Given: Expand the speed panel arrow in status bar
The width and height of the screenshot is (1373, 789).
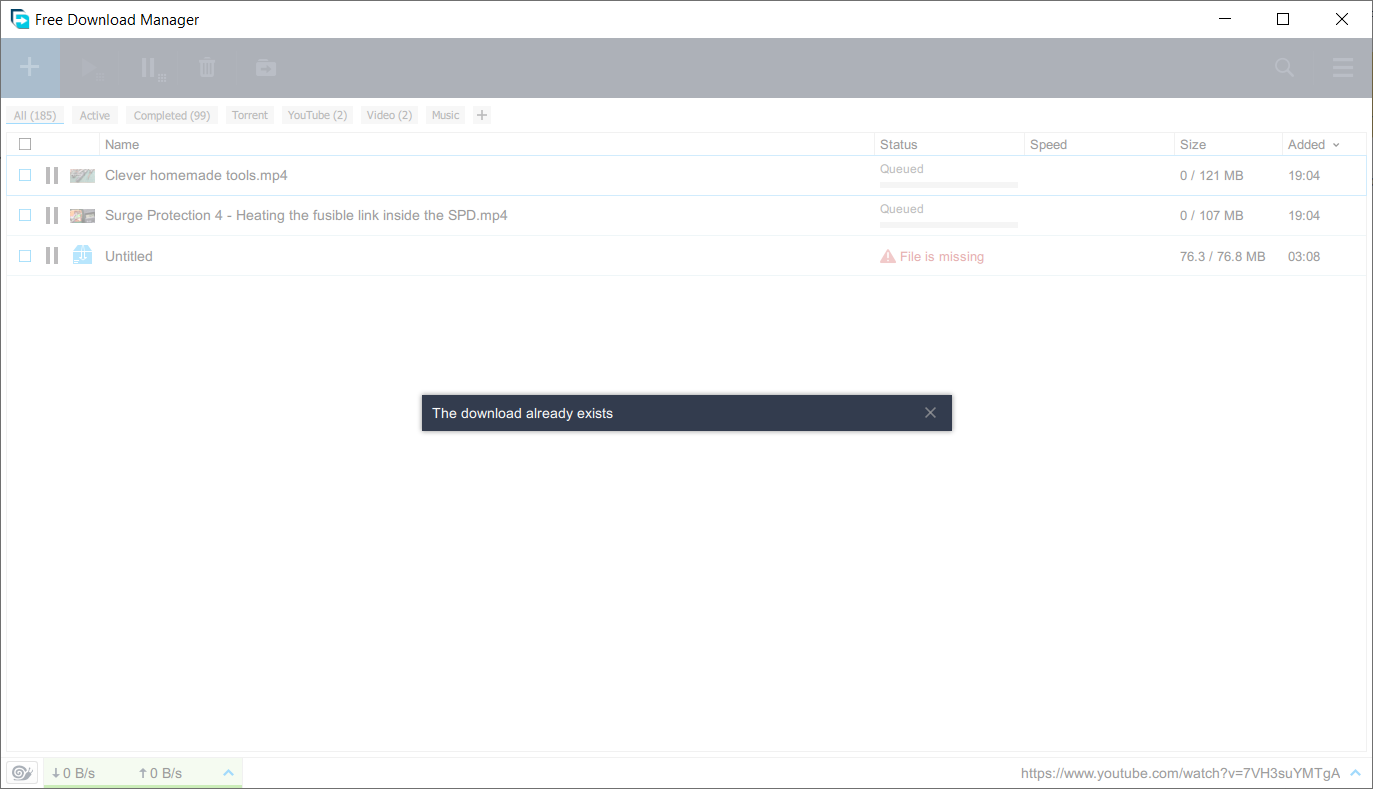Looking at the screenshot, I should tap(228, 773).
